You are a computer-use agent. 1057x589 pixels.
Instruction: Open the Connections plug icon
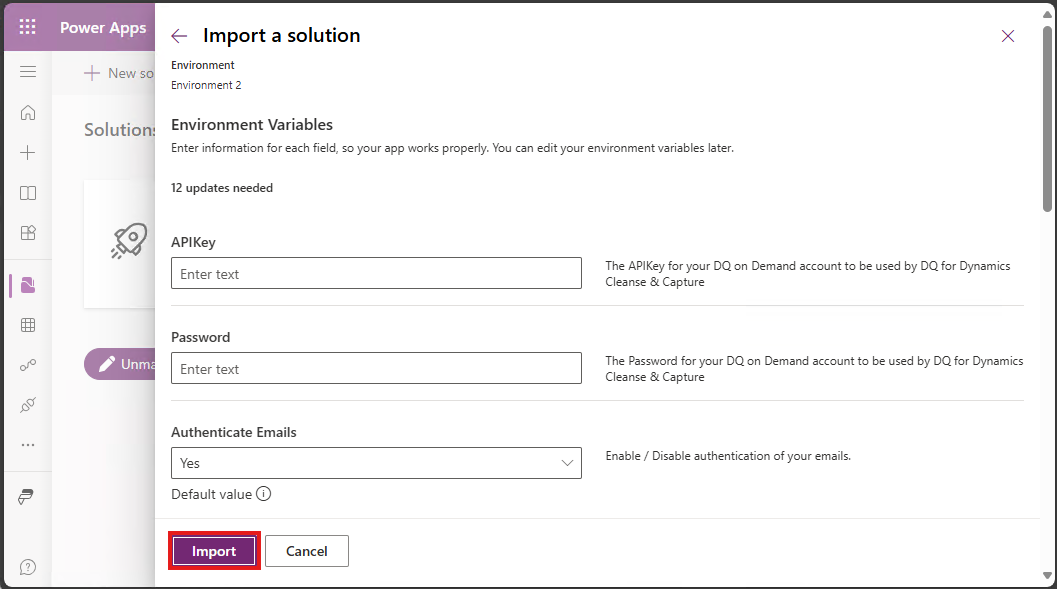pos(28,405)
